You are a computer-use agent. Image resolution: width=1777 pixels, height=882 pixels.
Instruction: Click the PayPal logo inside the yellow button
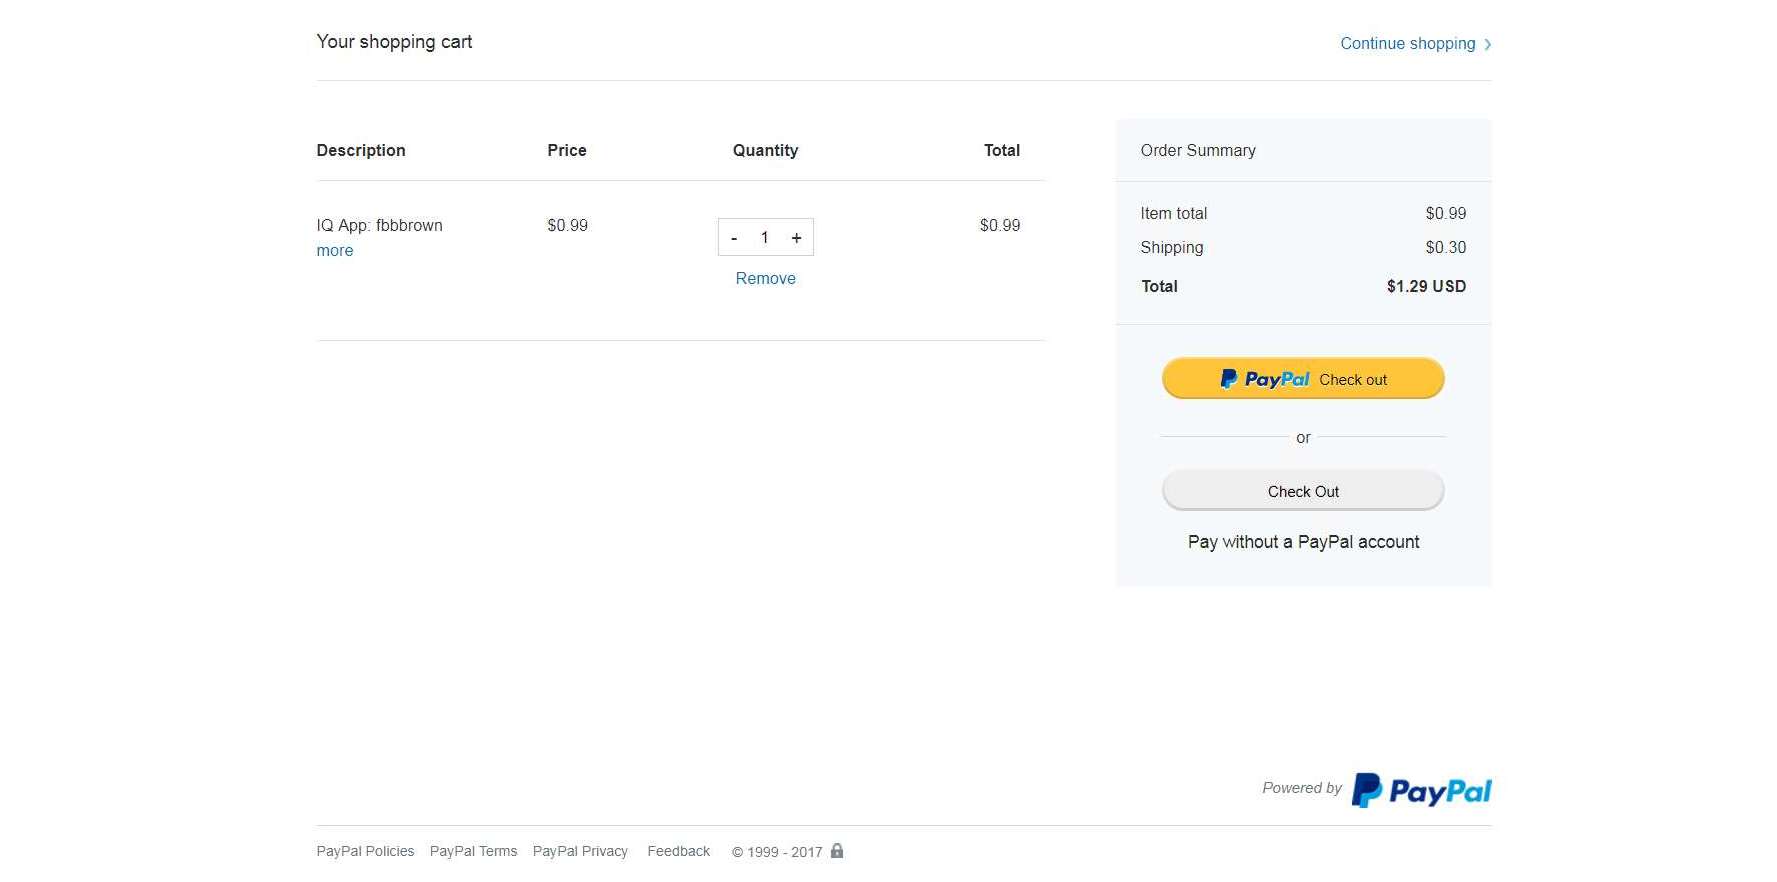point(1264,379)
